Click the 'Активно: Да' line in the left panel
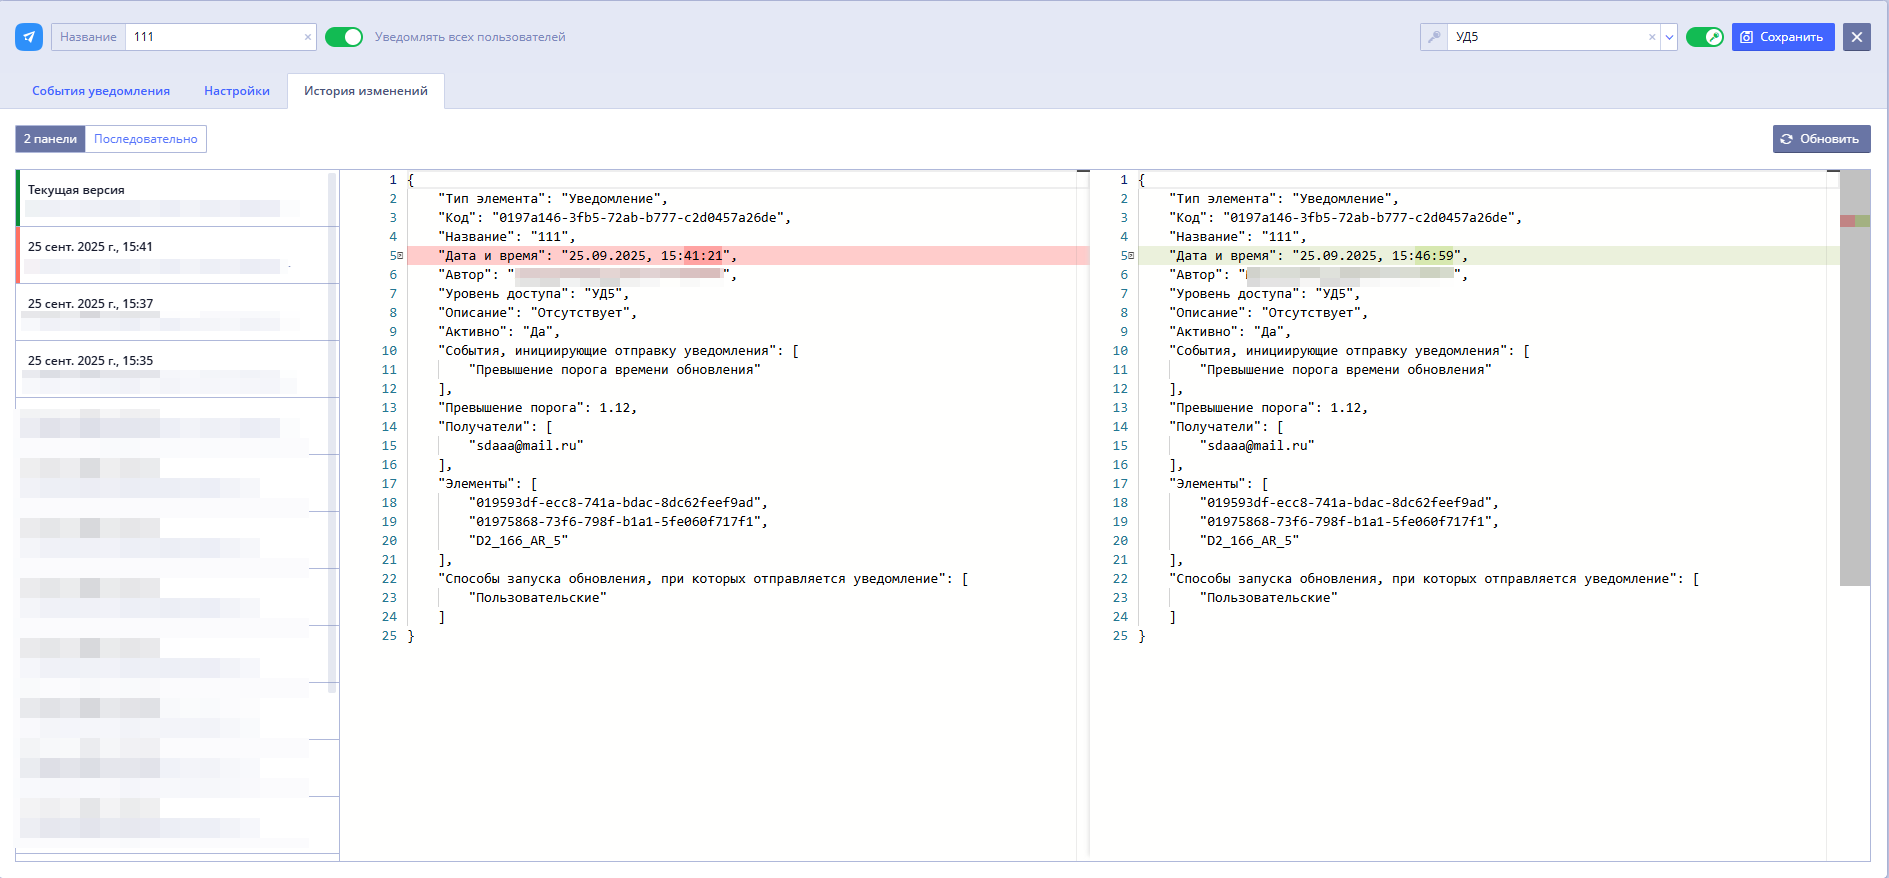 [x=499, y=332]
